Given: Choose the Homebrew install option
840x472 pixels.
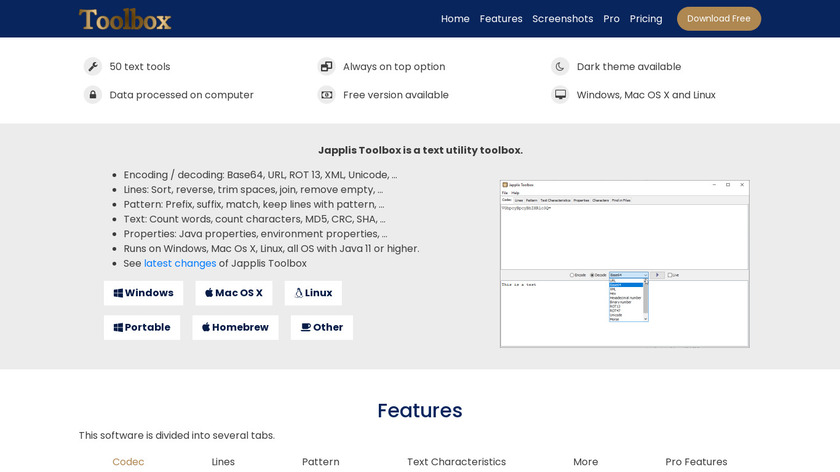Looking at the screenshot, I should [235, 327].
